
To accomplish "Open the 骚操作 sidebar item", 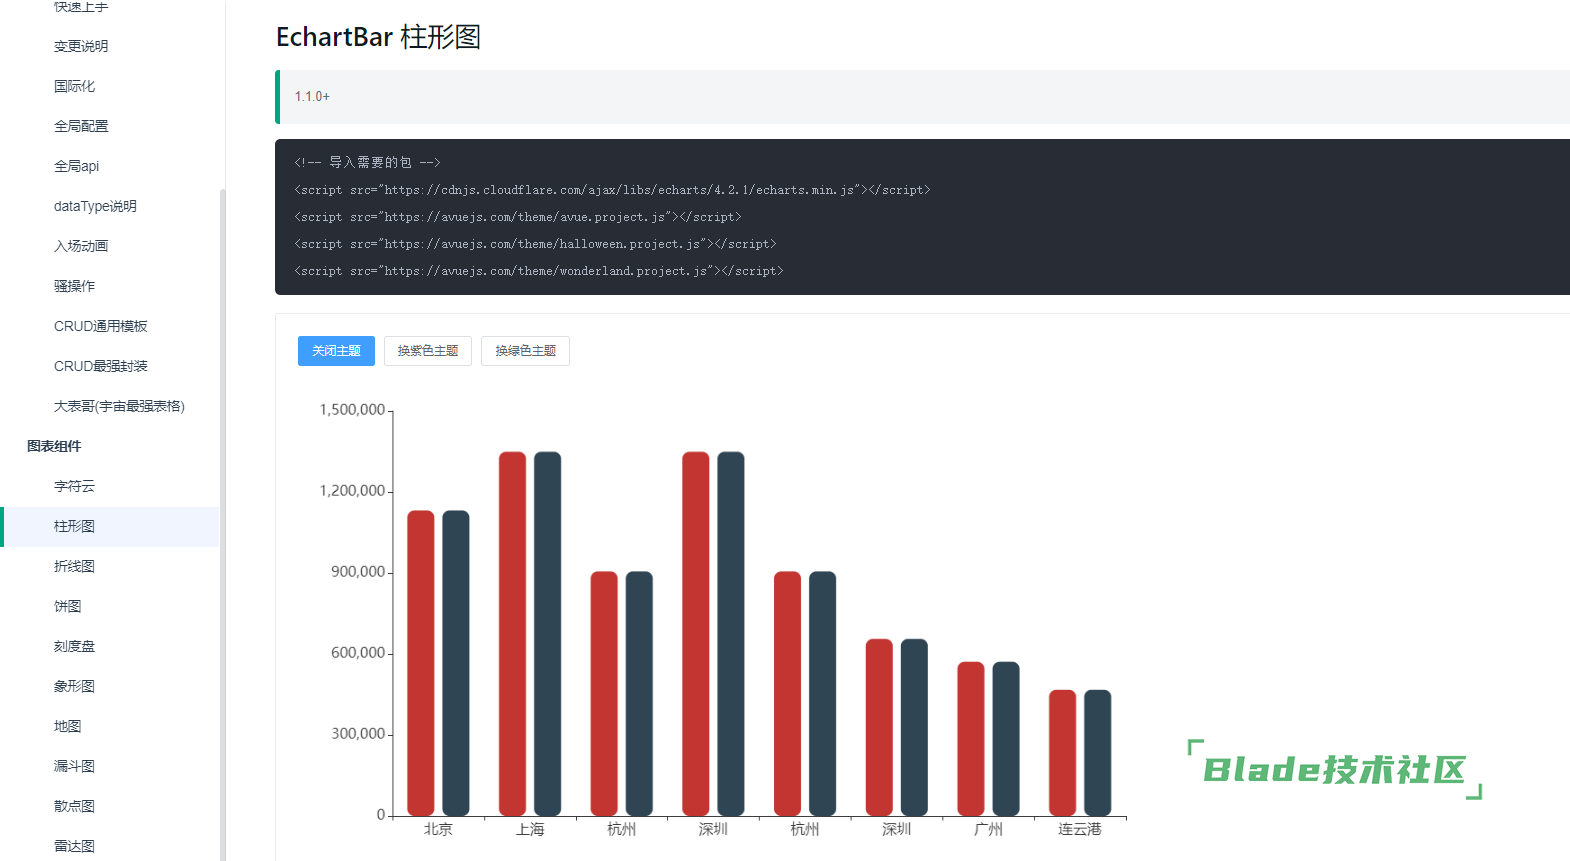I will (75, 286).
